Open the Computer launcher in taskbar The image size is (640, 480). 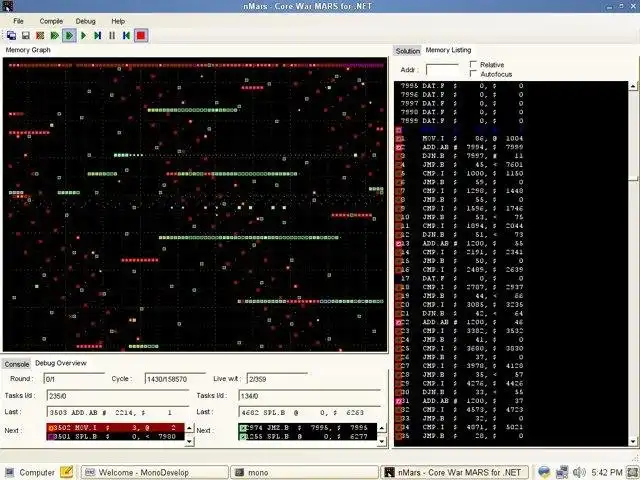click(x=29, y=472)
